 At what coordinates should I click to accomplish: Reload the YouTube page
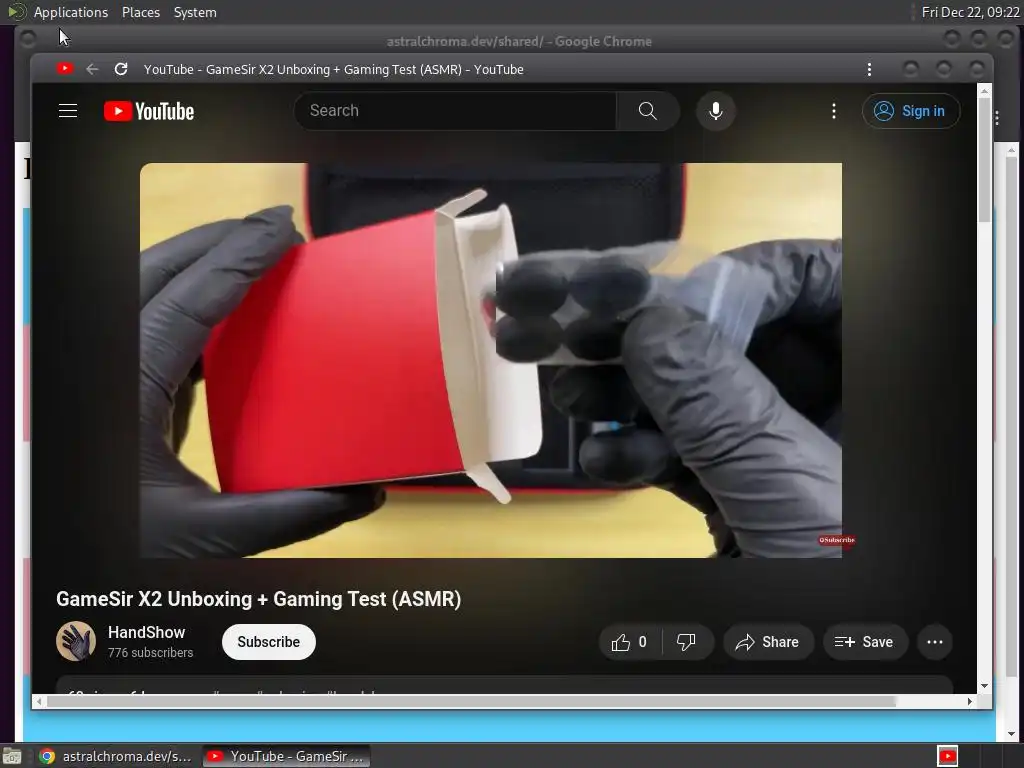pos(121,69)
